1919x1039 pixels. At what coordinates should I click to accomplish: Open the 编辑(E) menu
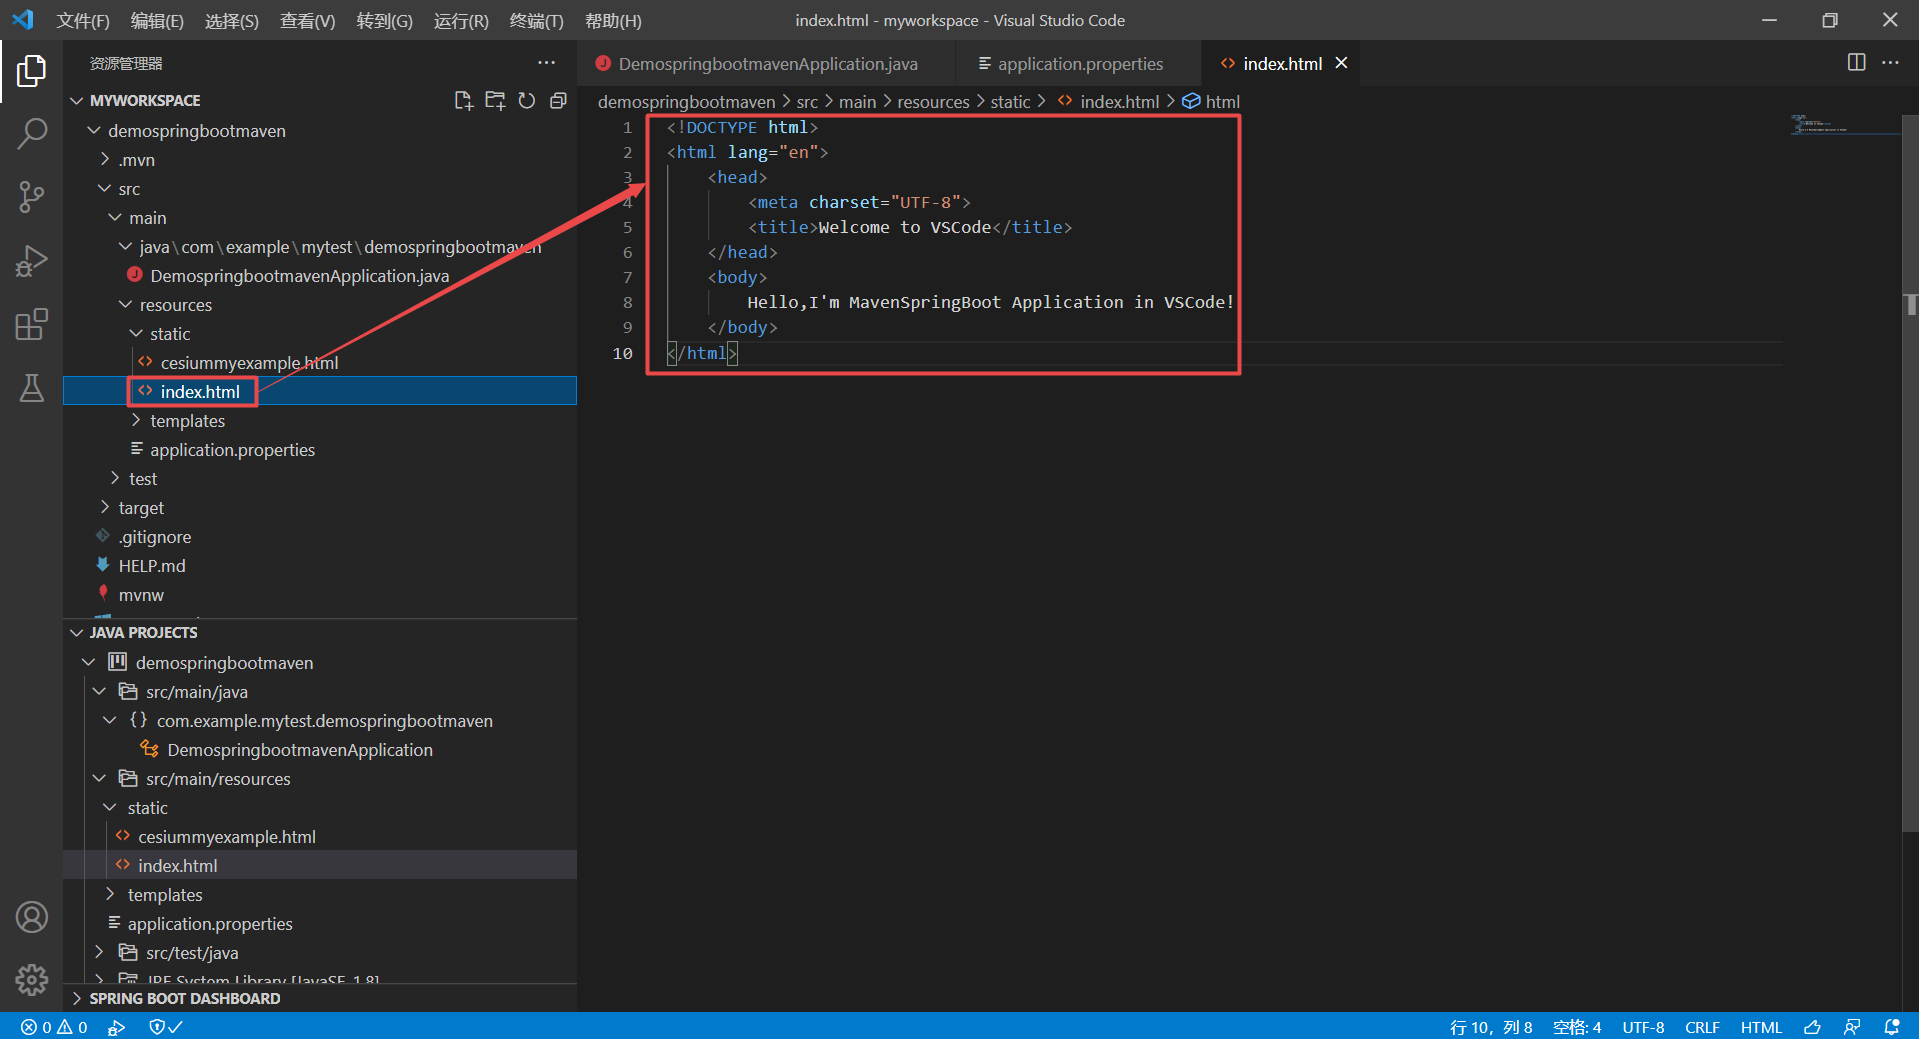click(x=157, y=20)
